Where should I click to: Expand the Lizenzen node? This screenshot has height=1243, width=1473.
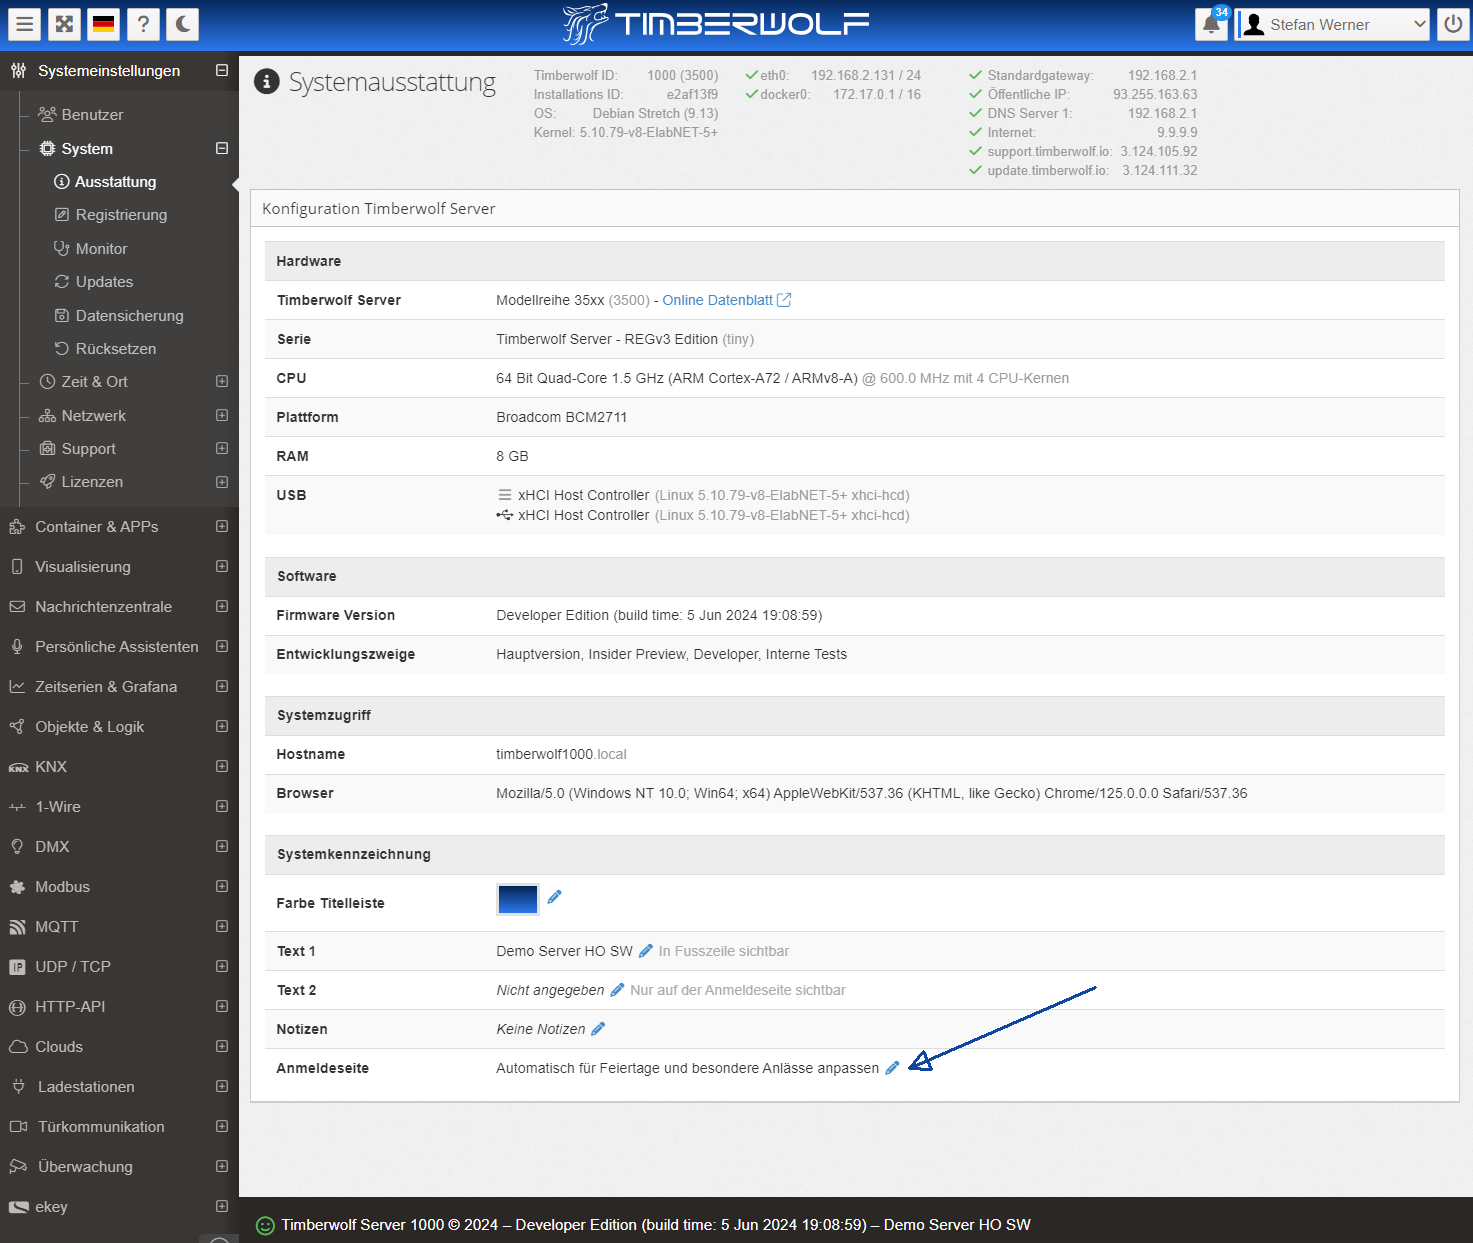(222, 482)
